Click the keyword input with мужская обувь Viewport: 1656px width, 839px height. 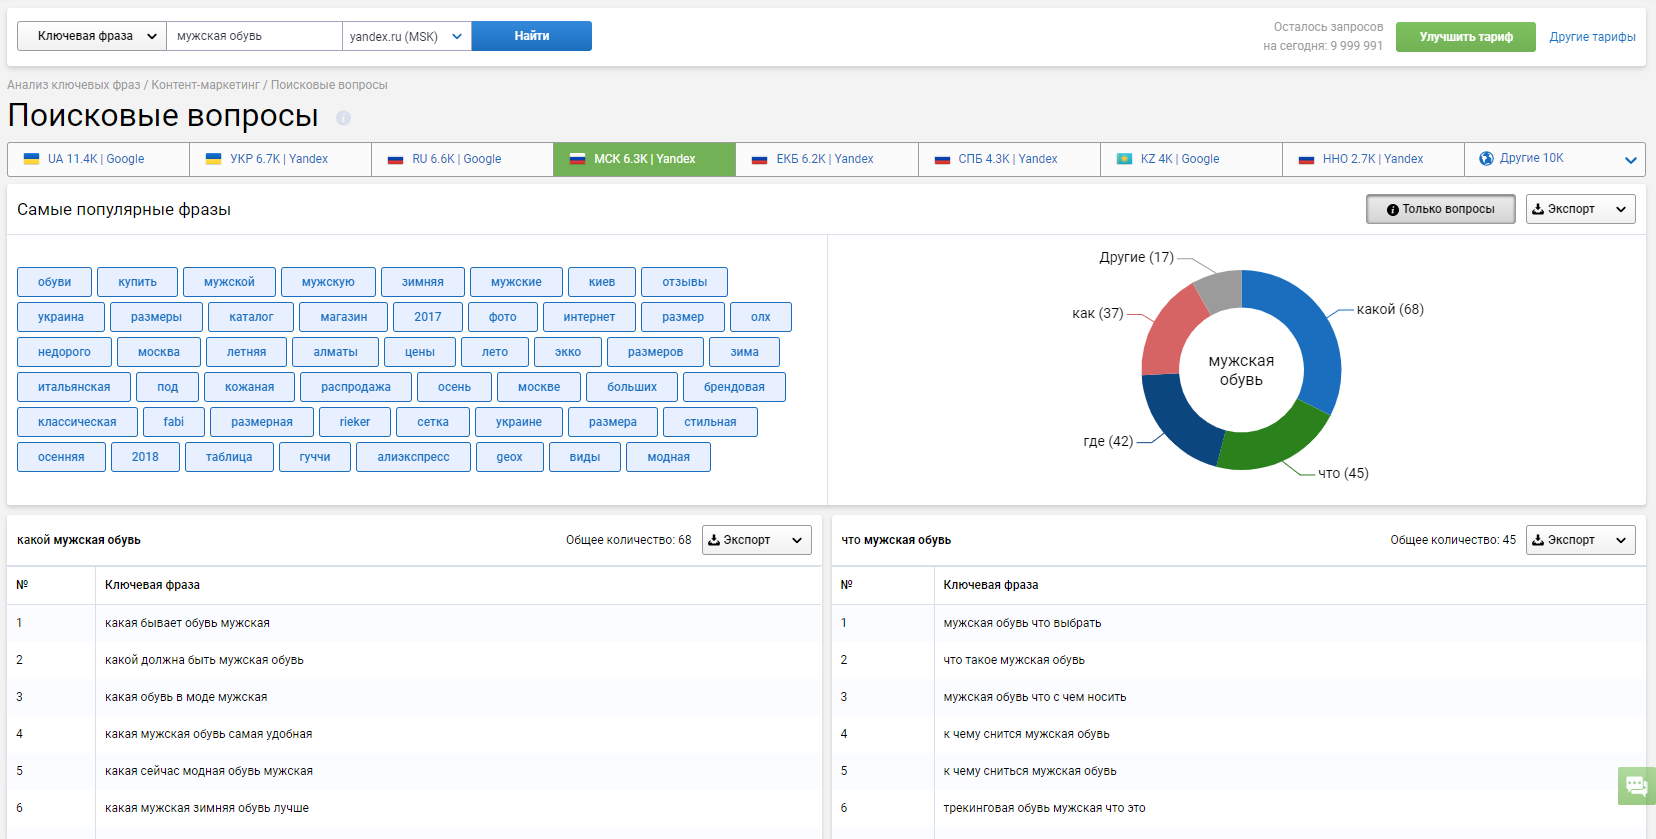pyautogui.click(x=254, y=36)
